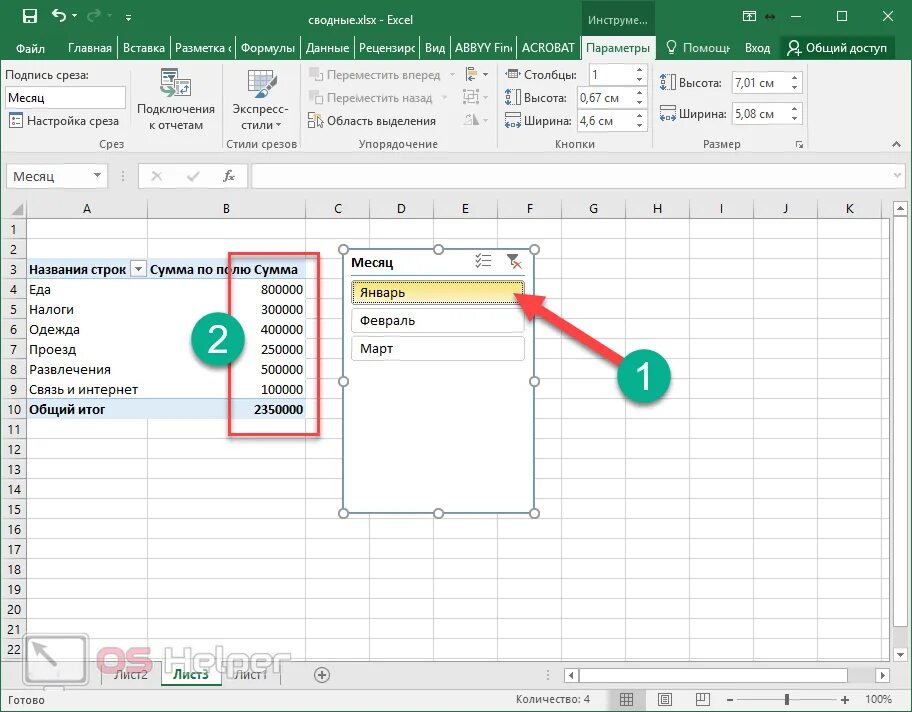Switch to sheet tab Лист3
Screen dimensions: 912x712
(191, 675)
